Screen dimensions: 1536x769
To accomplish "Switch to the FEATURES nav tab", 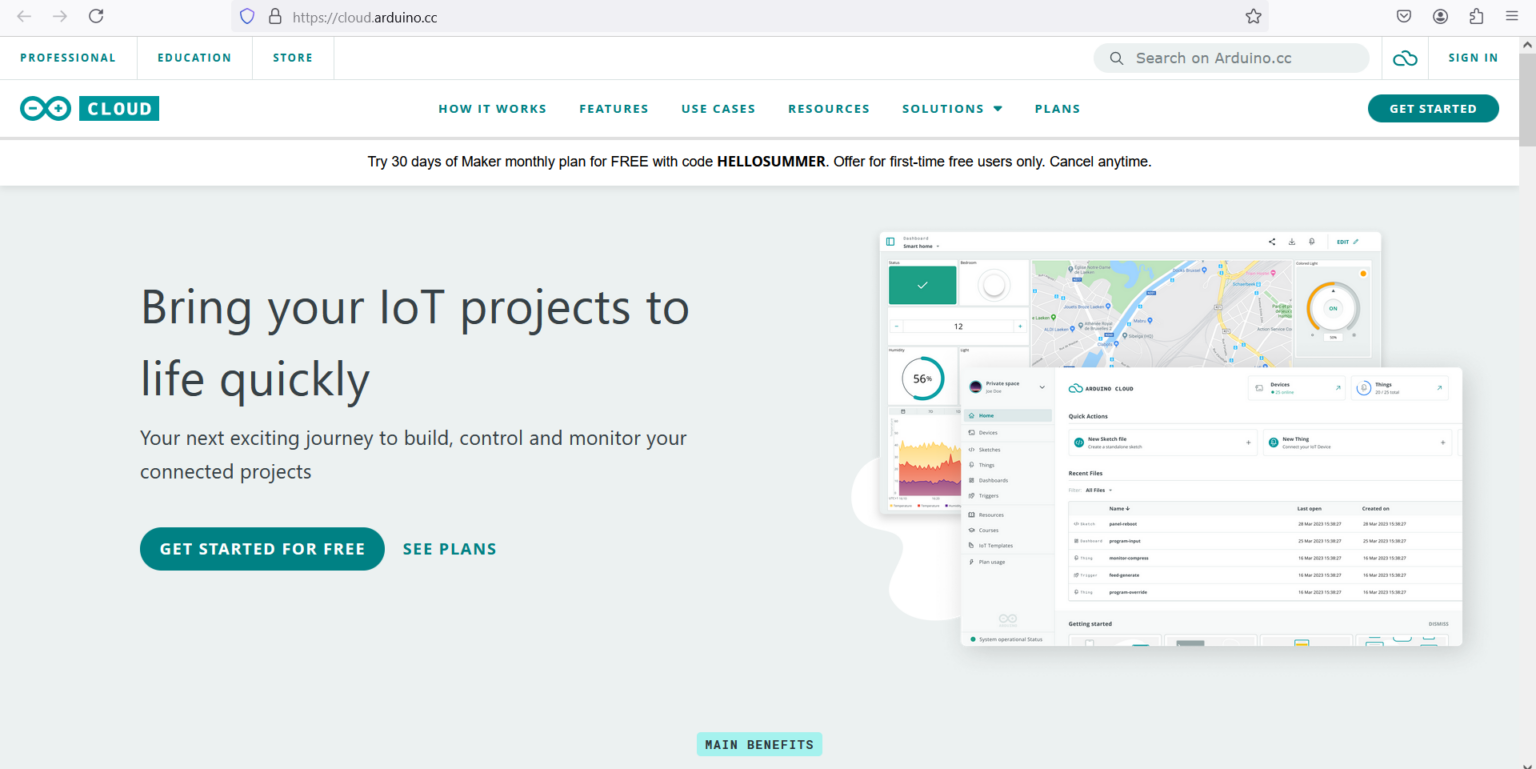I will pyautogui.click(x=614, y=108).
